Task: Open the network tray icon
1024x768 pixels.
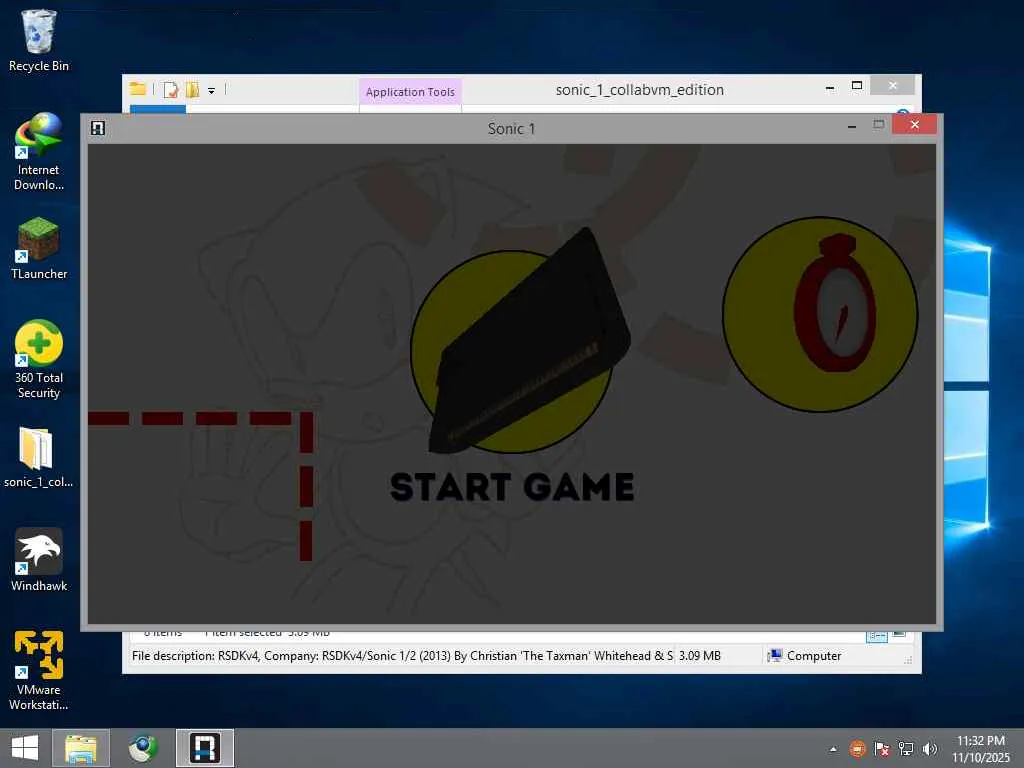Action: [x=905, y=748]
